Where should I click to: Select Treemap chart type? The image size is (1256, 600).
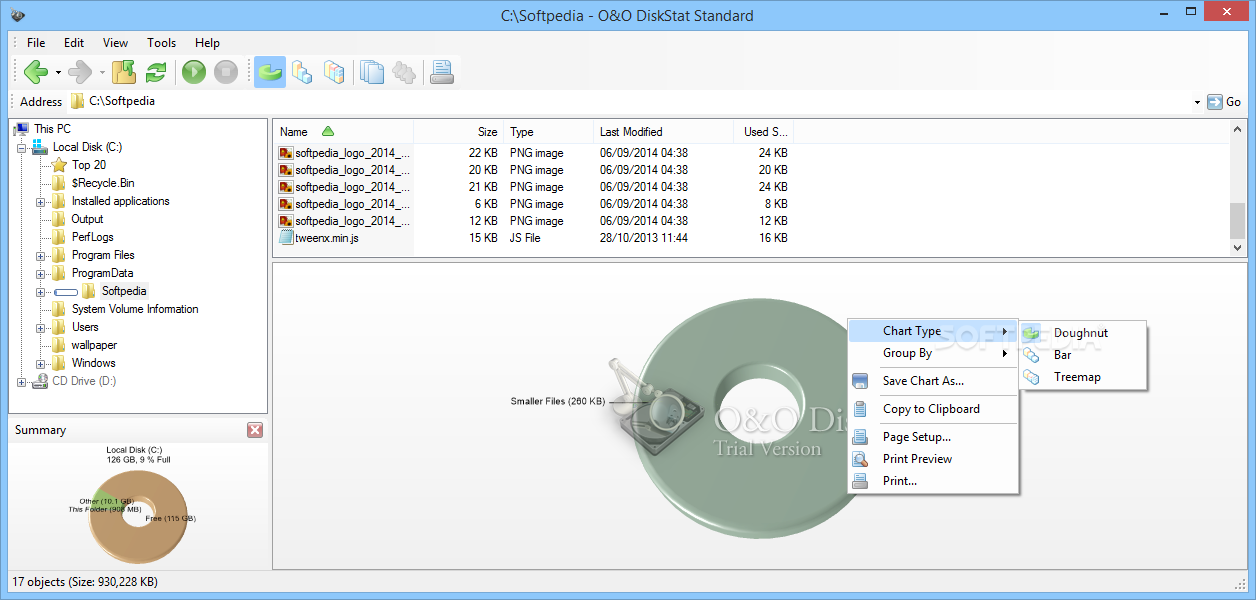coord(1082,377)
